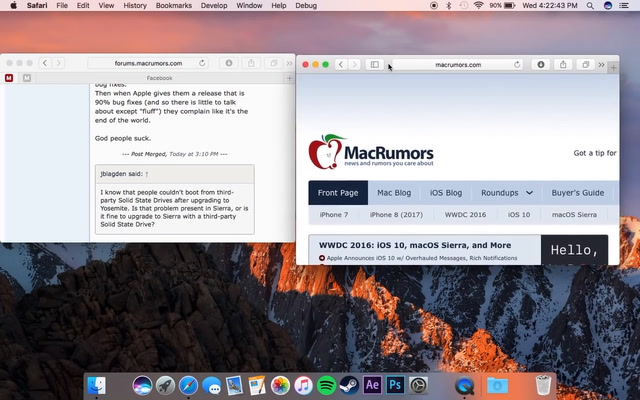Click the Siri icon in menu bar
Screen dimensions: 640x400
click(608, 5)
